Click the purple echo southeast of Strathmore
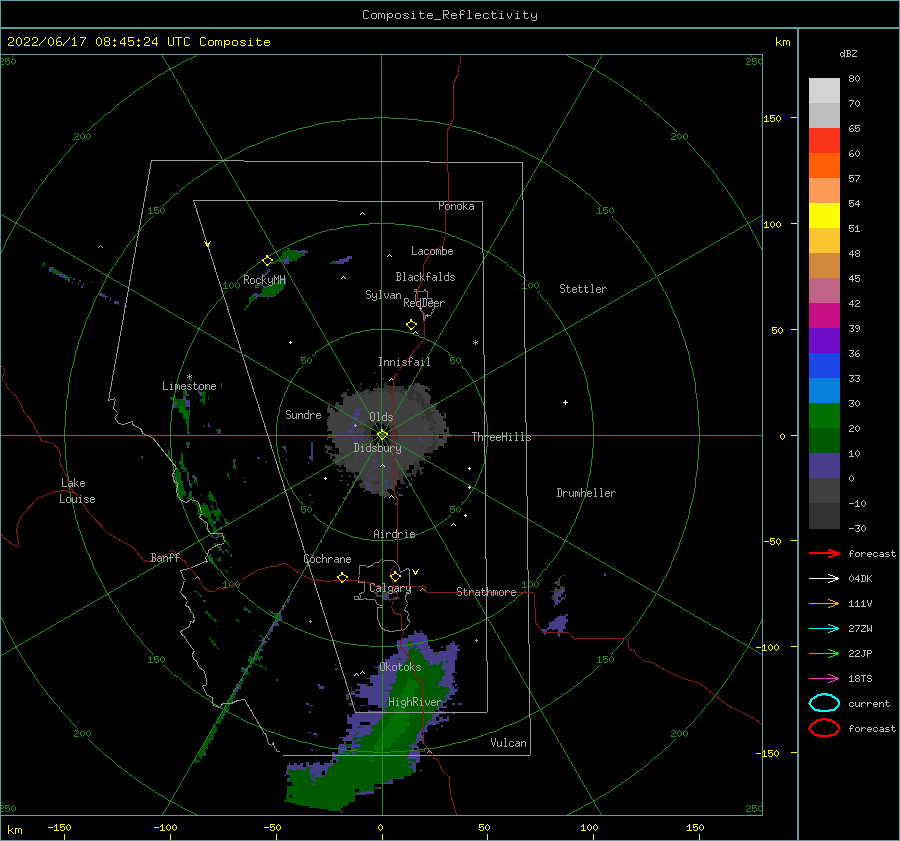Image resolution: width=900 pixels, height=841 pixels. coord(558,623)
